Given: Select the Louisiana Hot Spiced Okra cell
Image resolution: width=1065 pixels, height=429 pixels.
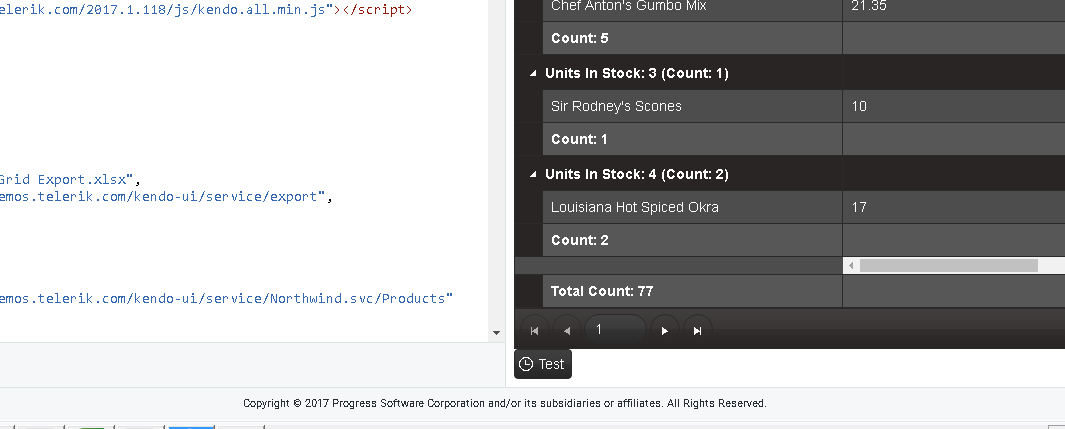Looking at the screenshot, I should (x=634, y=207).
